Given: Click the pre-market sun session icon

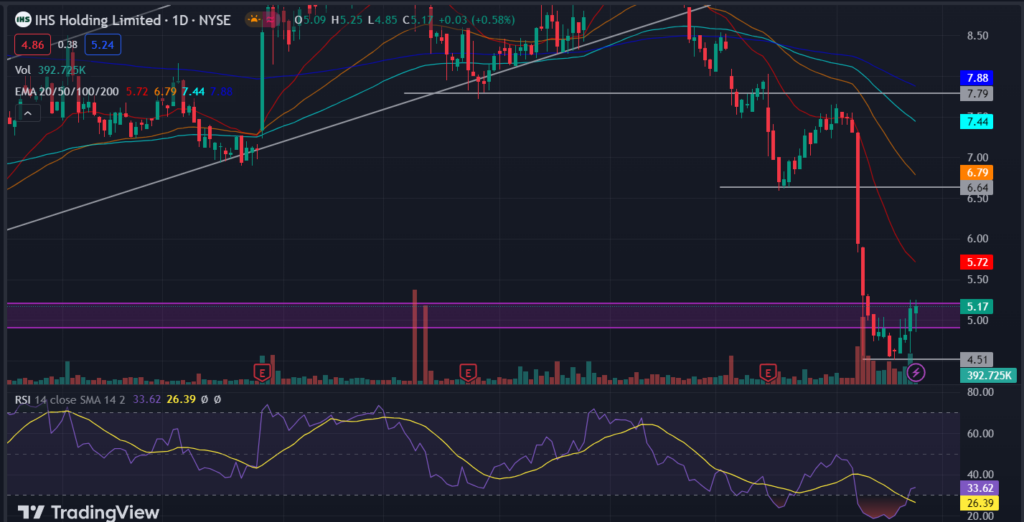Looking at the screenshot, I should (x=253, y=20).
